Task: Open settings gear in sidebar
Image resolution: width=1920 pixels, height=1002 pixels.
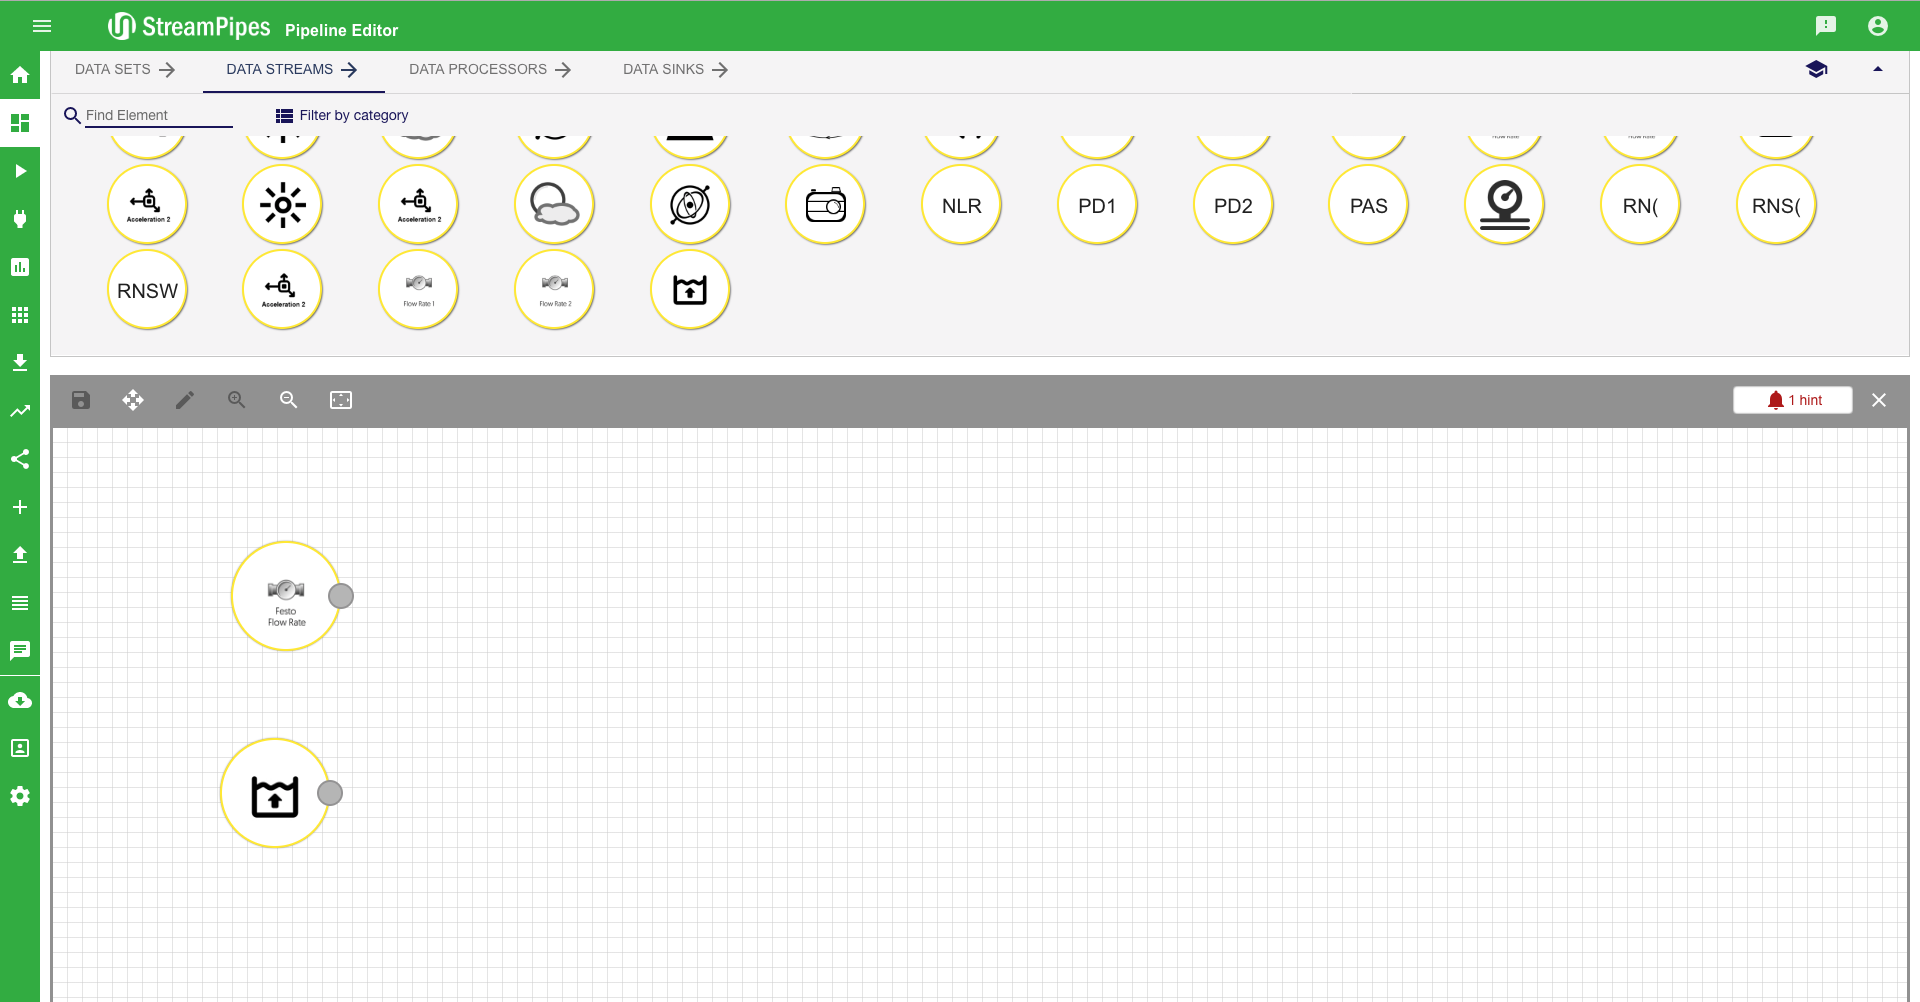Action: pyautogui.click(x=20, y=796)
